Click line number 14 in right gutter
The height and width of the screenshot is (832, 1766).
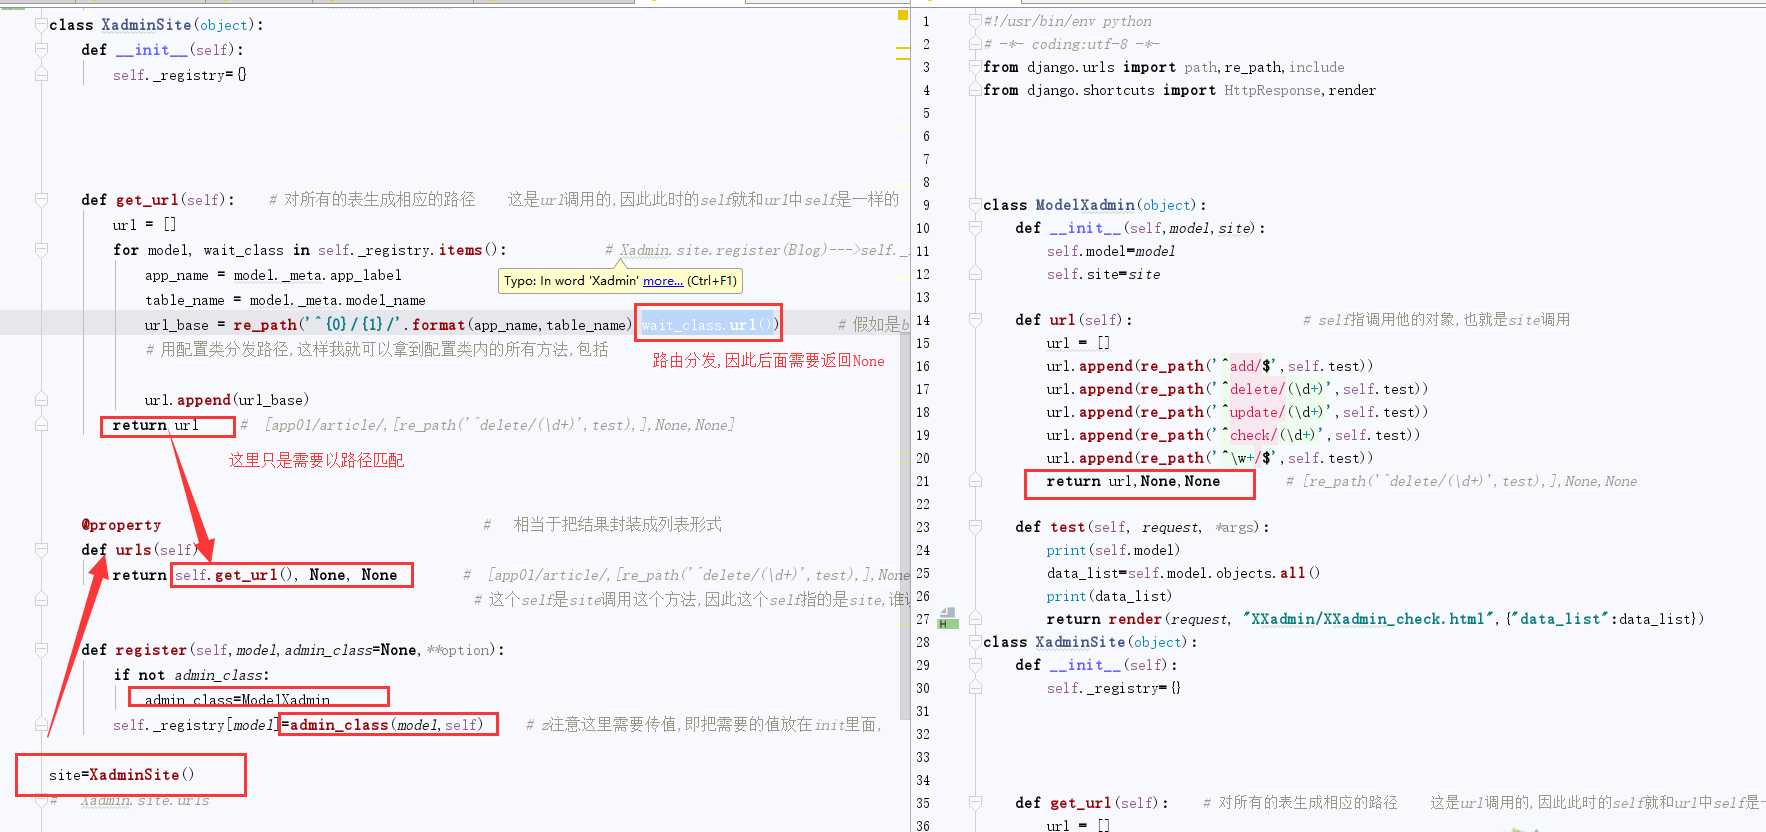click(x=923, y=320)
